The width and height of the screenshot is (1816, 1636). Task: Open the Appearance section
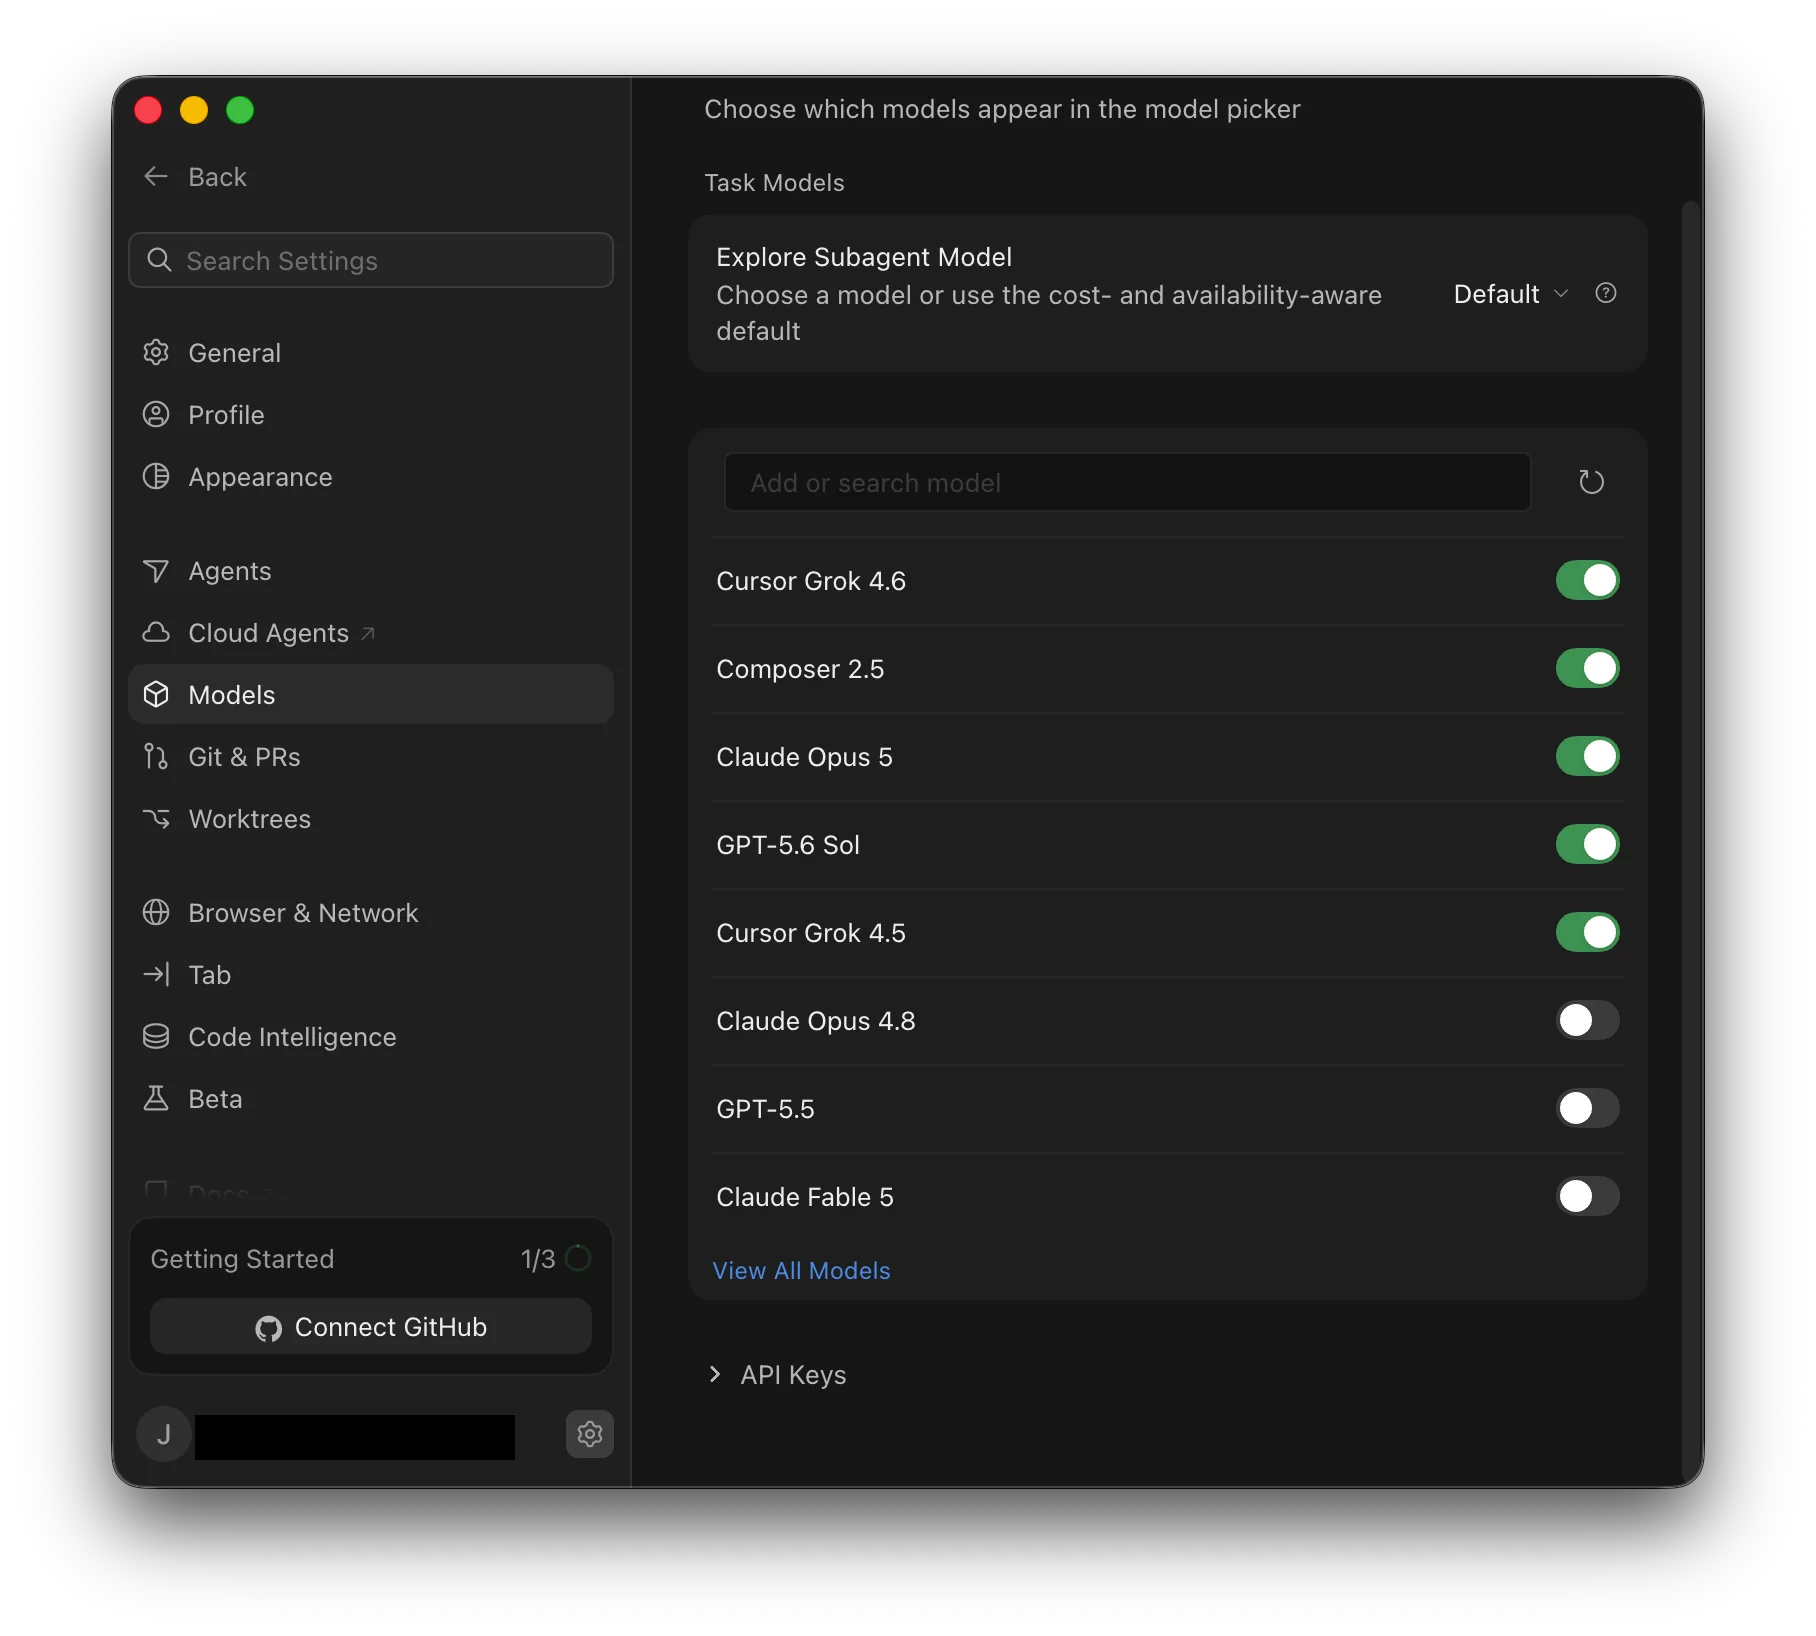371,476
